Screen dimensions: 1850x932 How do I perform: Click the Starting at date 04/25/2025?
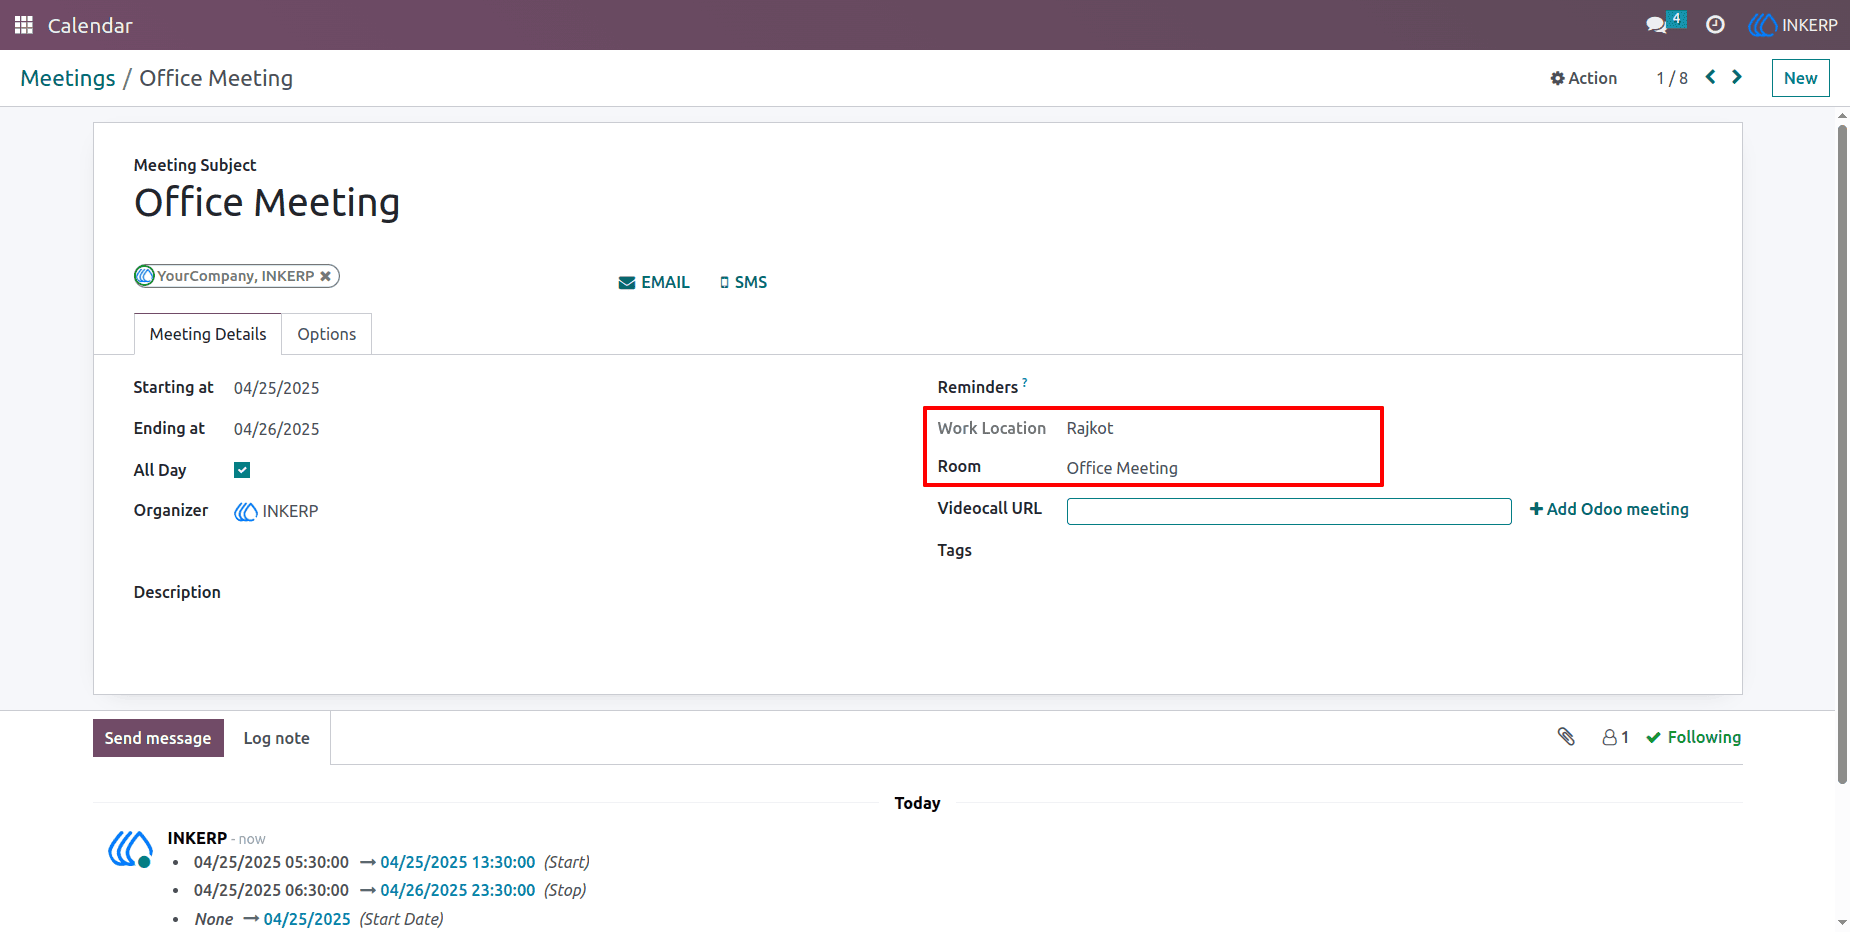pos(276,388)
